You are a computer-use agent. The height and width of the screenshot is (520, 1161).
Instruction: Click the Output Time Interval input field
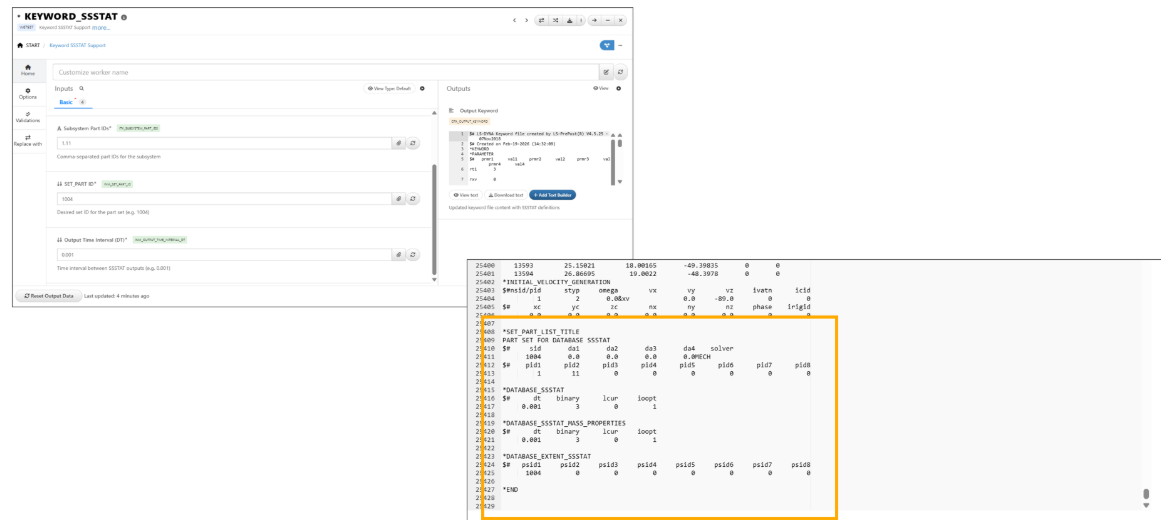click(220, 255)
